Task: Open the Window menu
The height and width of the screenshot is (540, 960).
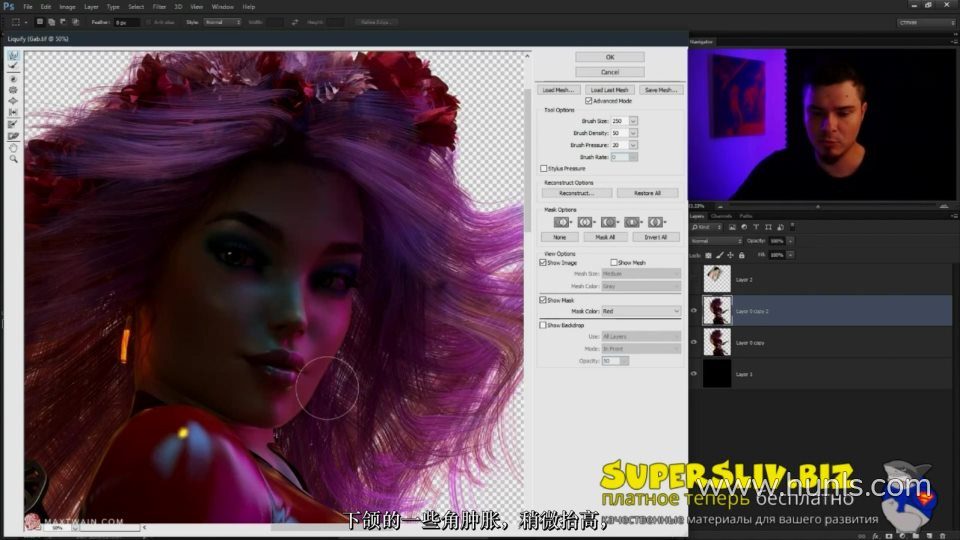Action: tap(223, 7)
